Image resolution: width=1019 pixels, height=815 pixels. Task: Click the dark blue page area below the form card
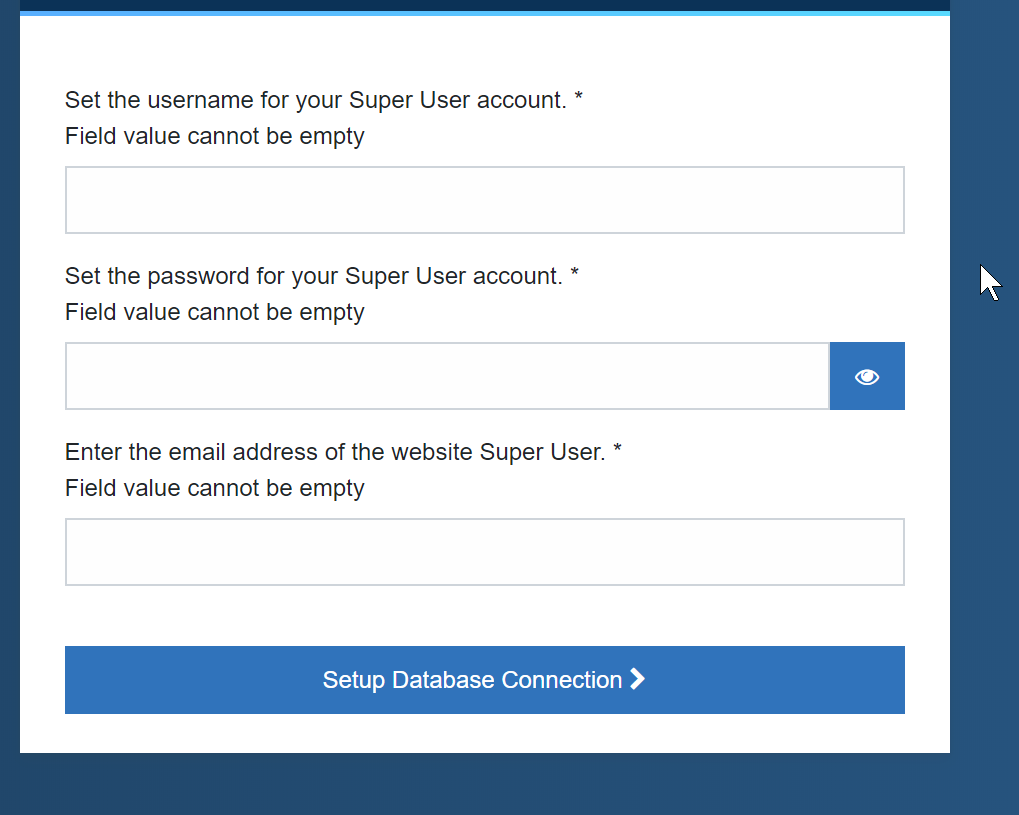coord(485,784)
